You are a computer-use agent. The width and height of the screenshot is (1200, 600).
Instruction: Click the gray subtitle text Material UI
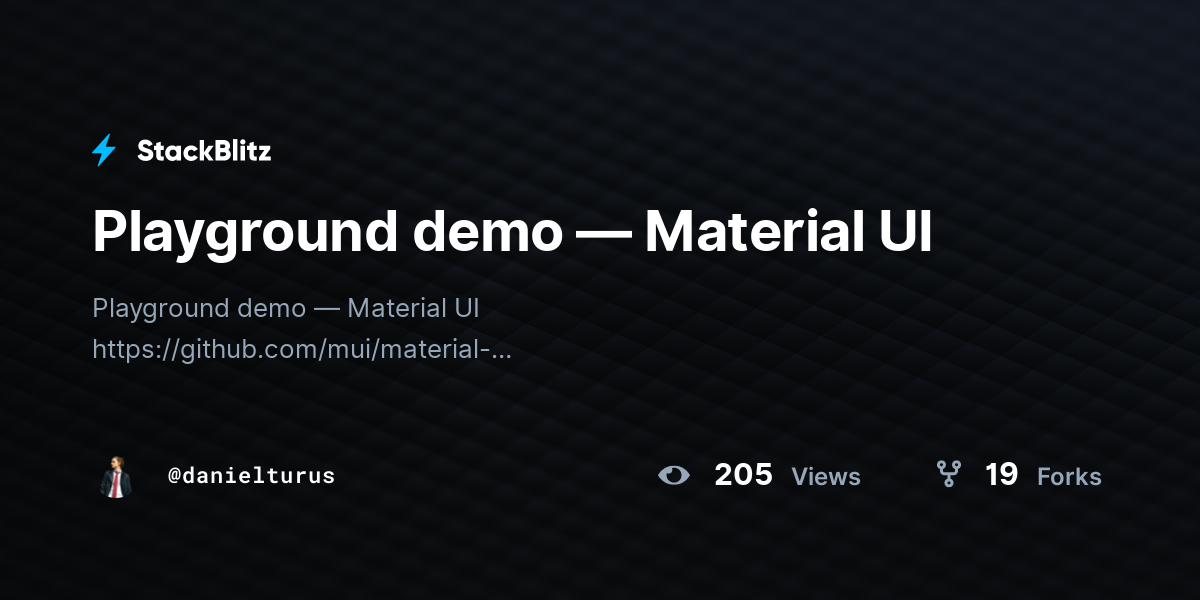(x=413, y=308)
